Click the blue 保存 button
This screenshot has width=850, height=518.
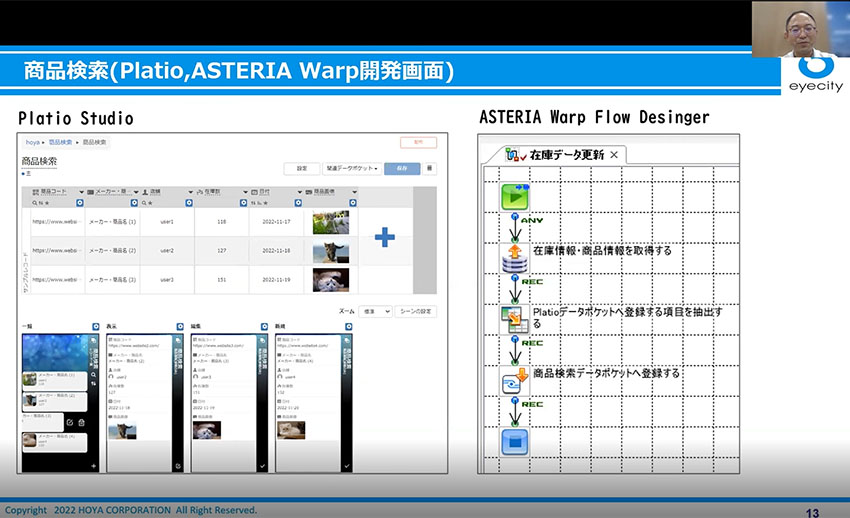[402, 169]
